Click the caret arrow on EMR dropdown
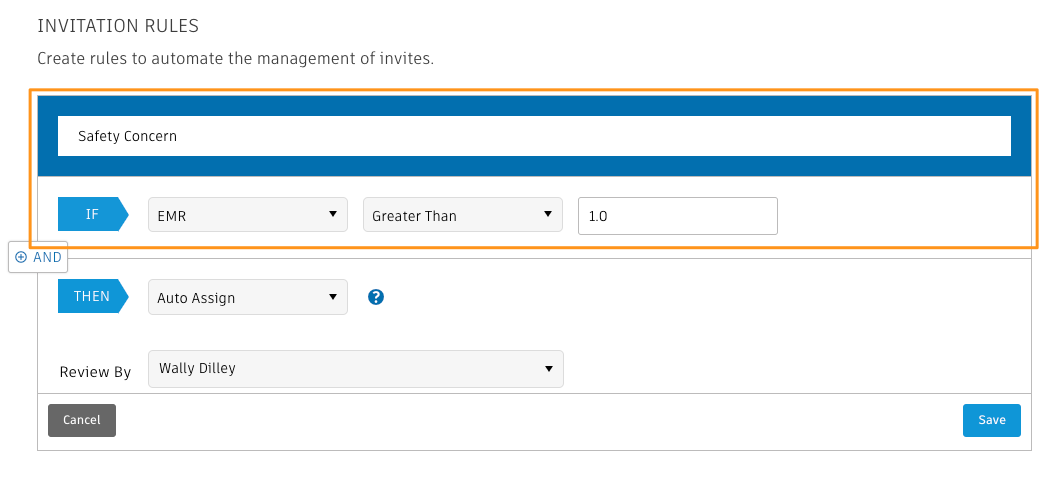 pos(333,214)
